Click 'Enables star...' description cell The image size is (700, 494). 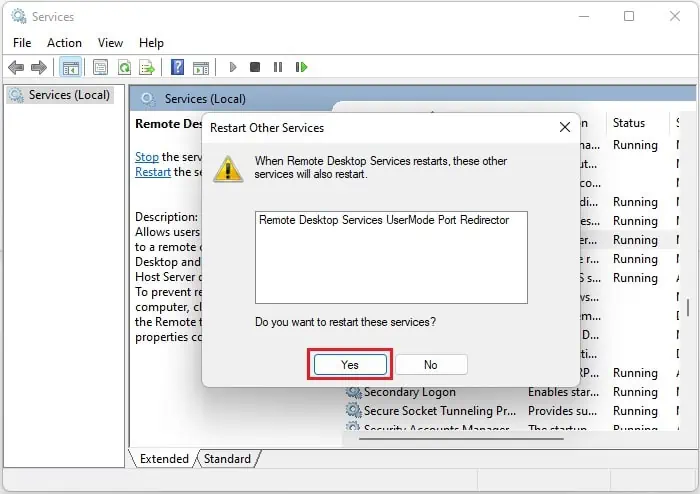(x=563, y=392)
